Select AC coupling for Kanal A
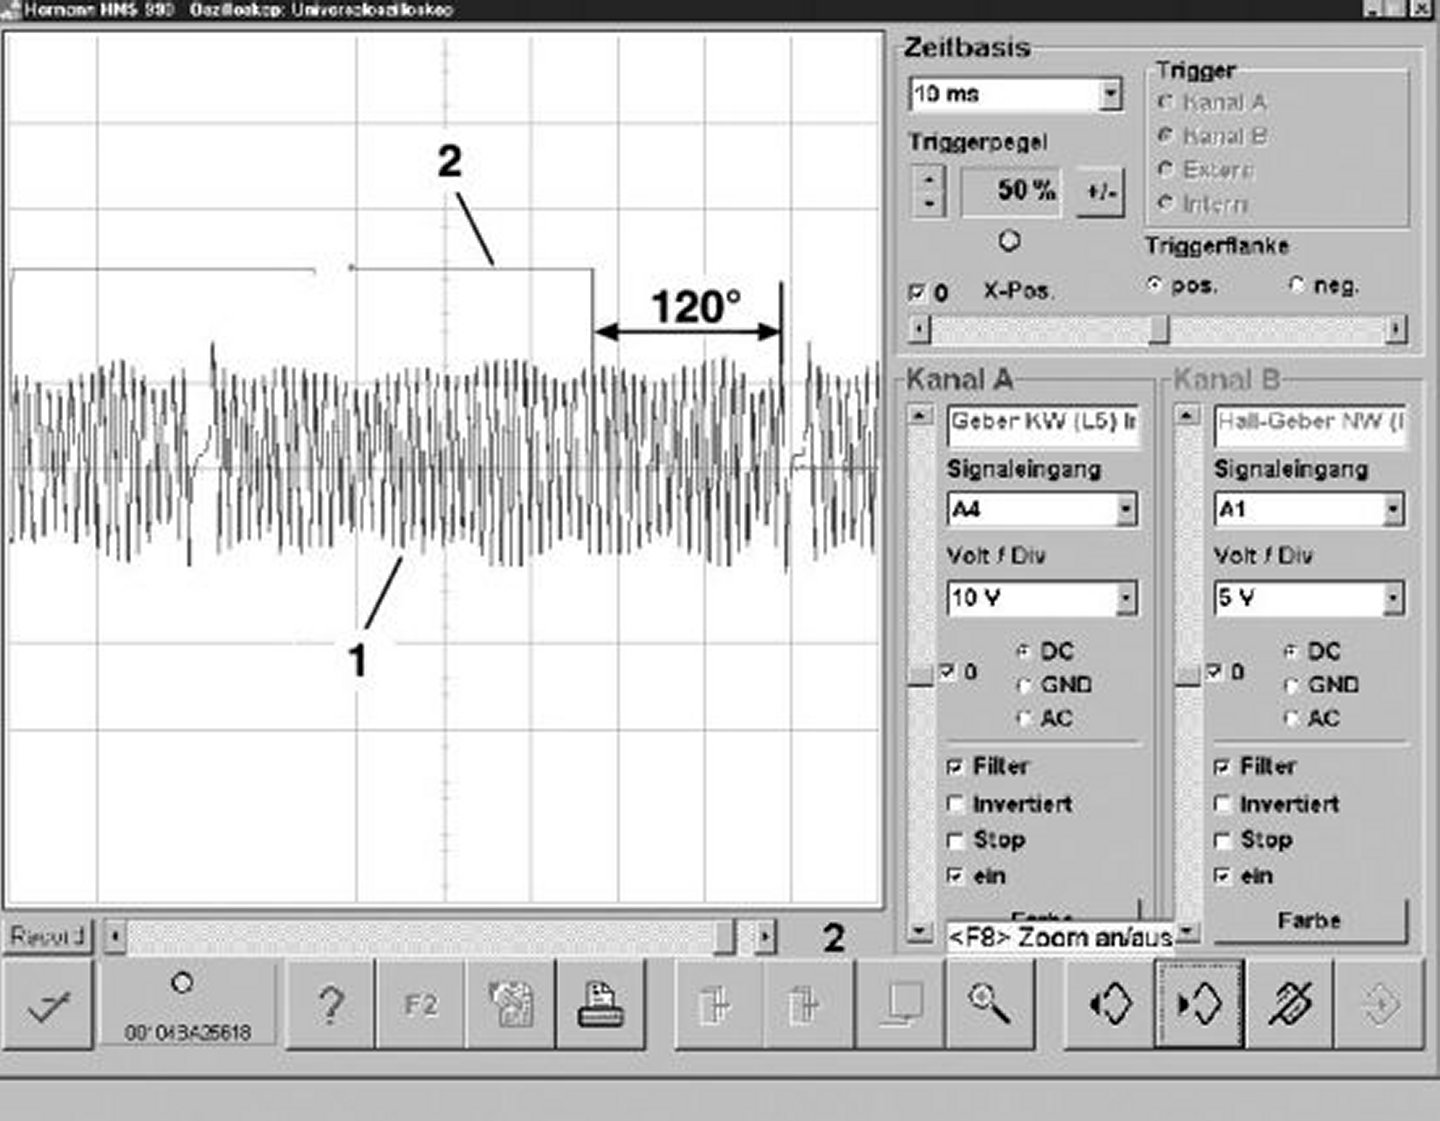The image size is (1440, 1121). (1024, 718)
